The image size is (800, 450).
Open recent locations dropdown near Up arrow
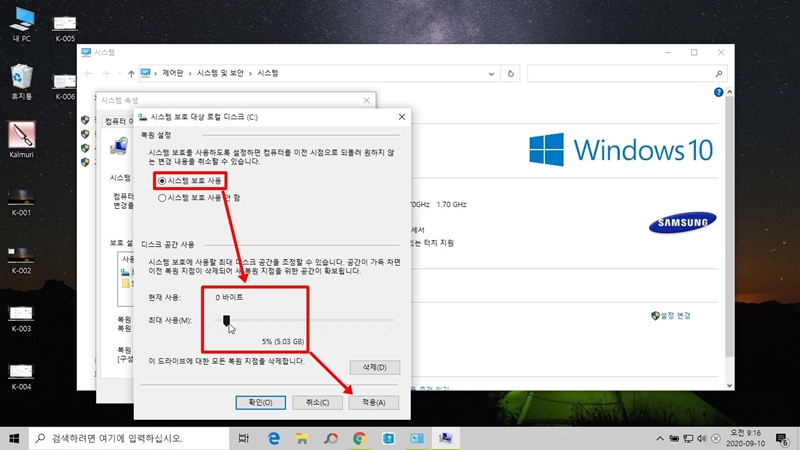pos(119,73)
